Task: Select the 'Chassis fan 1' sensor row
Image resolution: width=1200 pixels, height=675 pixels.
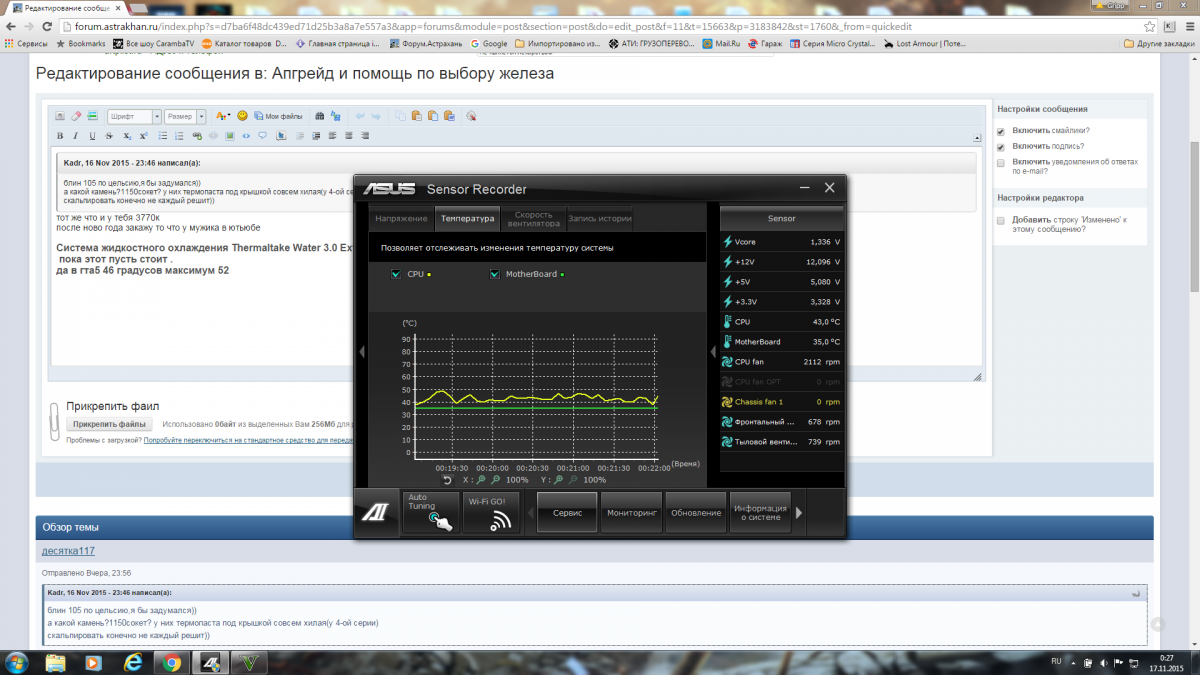Action: tap(781, 402)
